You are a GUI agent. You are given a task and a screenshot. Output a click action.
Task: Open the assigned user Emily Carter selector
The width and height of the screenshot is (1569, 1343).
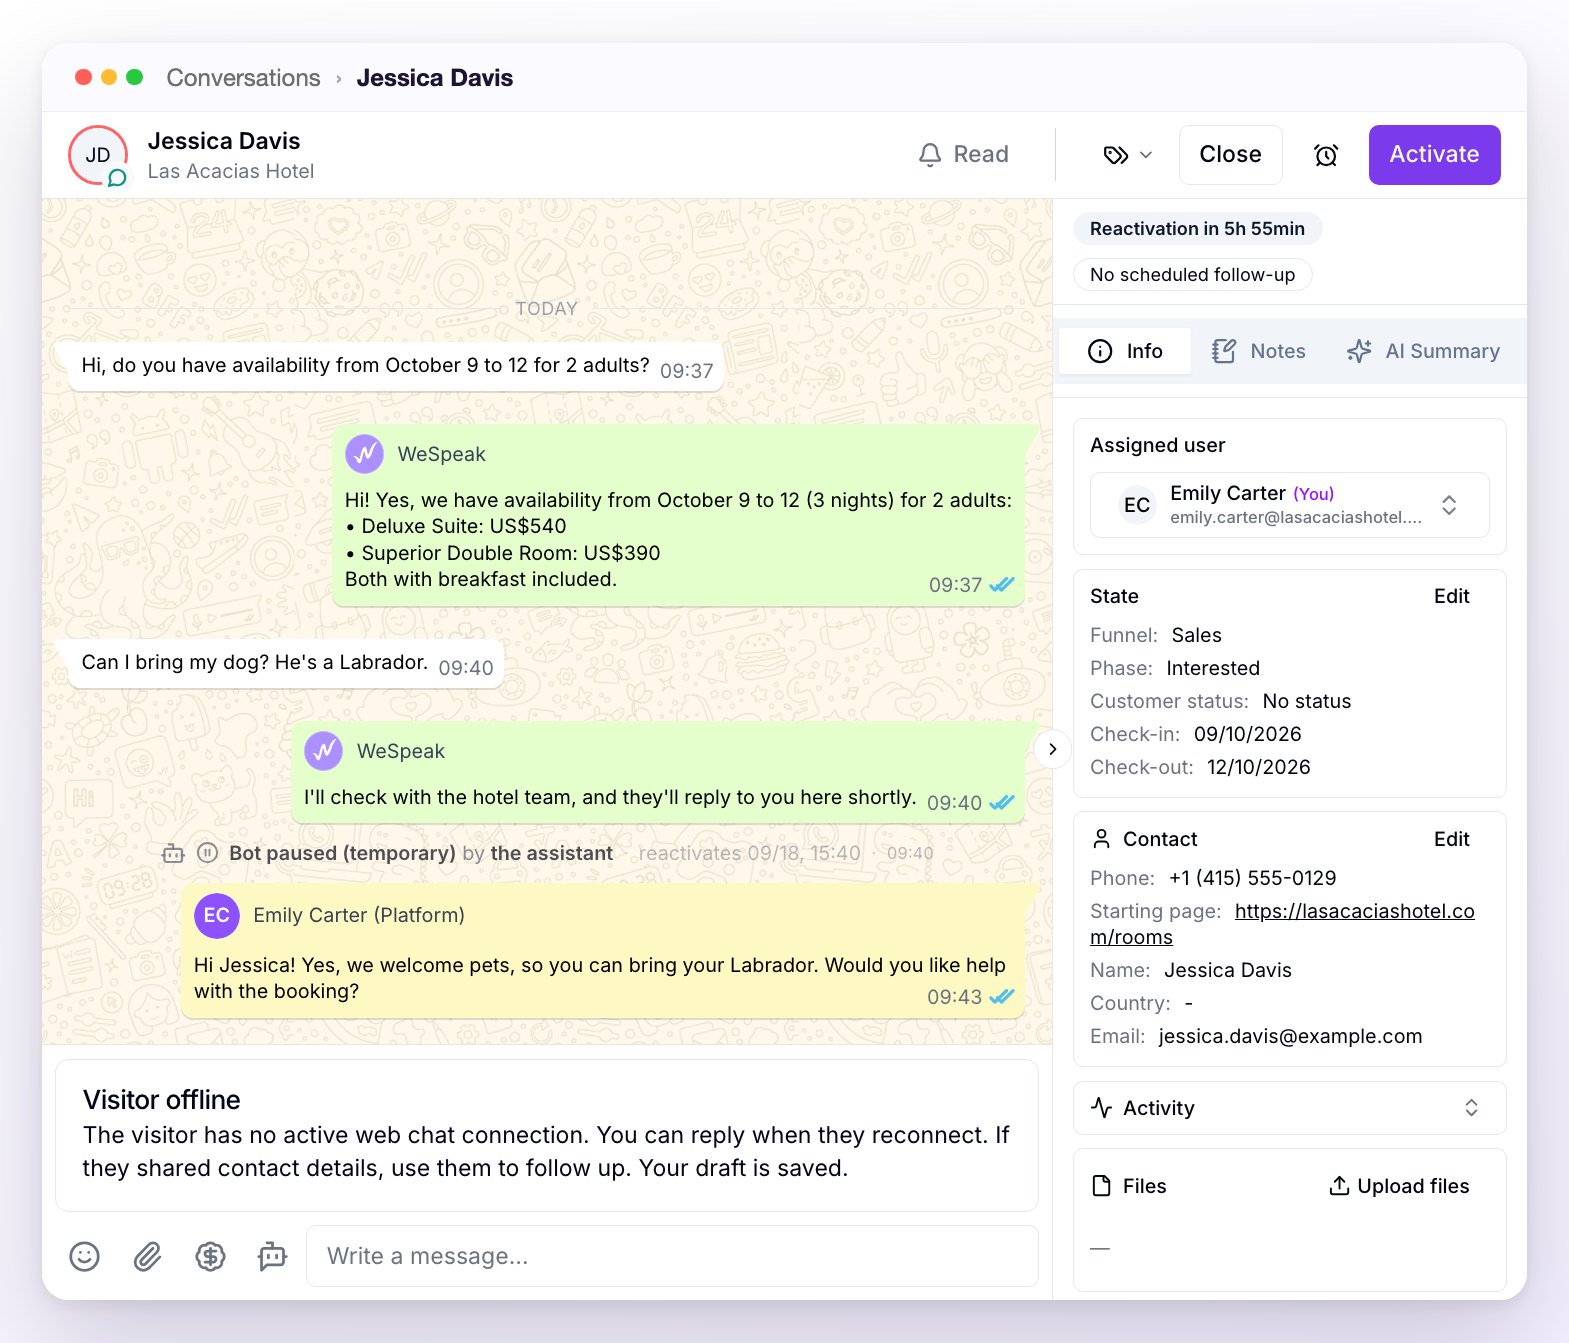tap(1289, 505)
